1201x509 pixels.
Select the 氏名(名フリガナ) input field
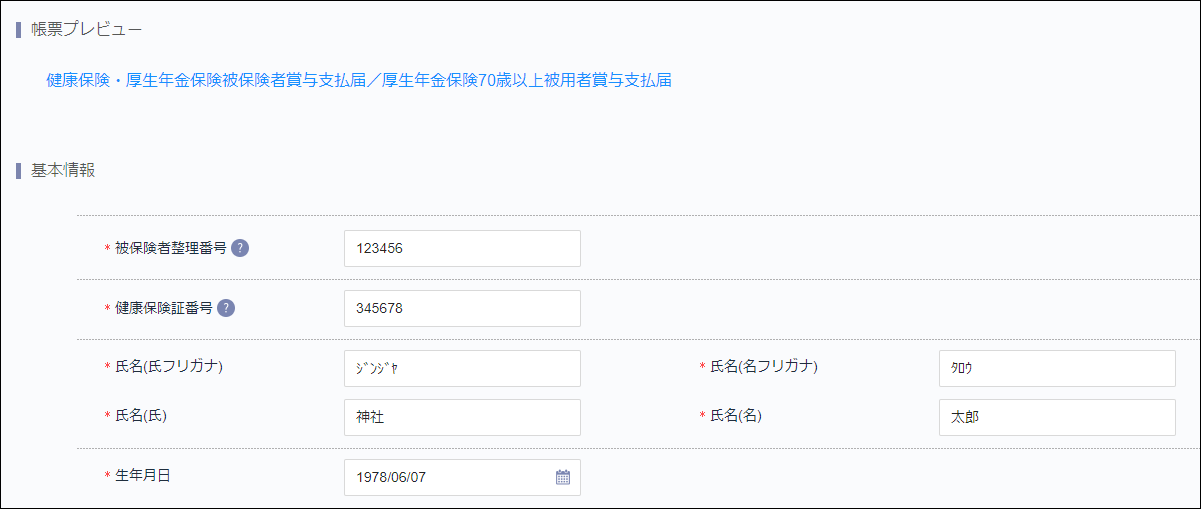[x=1057, y=367]
